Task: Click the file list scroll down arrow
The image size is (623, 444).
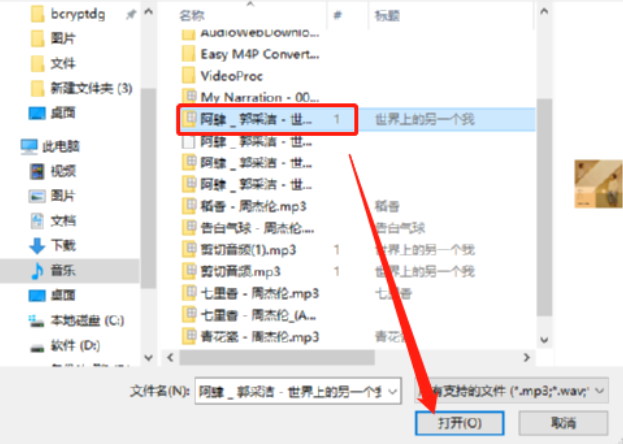Action: (544, 340)
